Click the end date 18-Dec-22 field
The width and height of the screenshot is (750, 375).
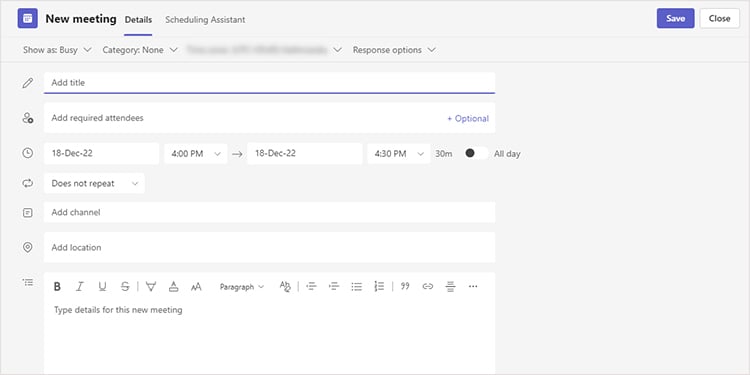pos(305,154)
